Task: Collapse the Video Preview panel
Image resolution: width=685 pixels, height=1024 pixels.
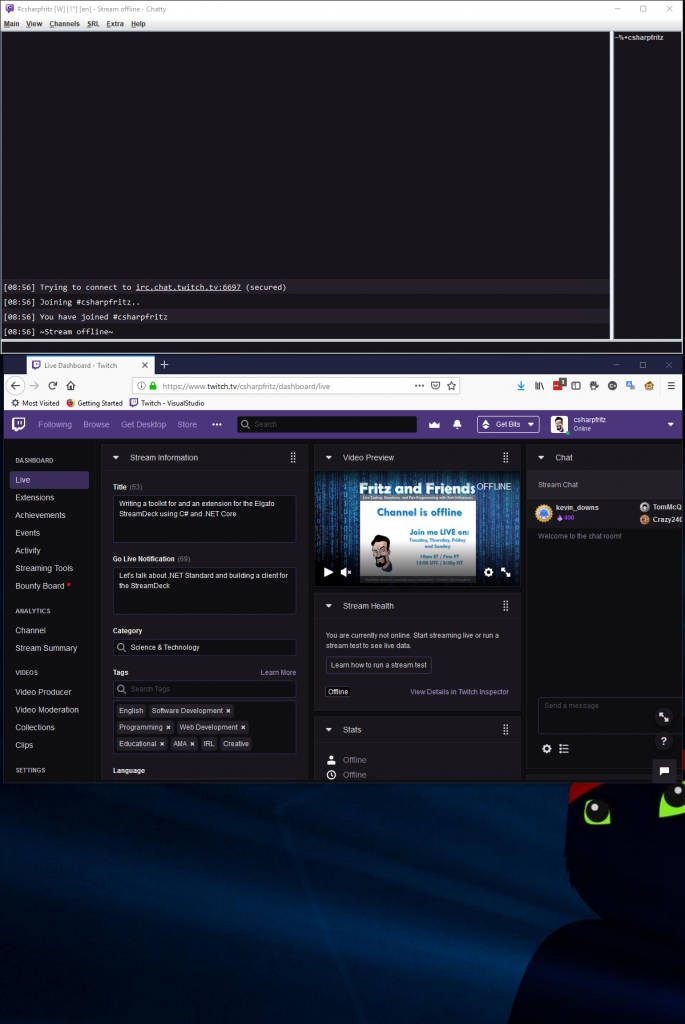Action: tap(328, 458)
